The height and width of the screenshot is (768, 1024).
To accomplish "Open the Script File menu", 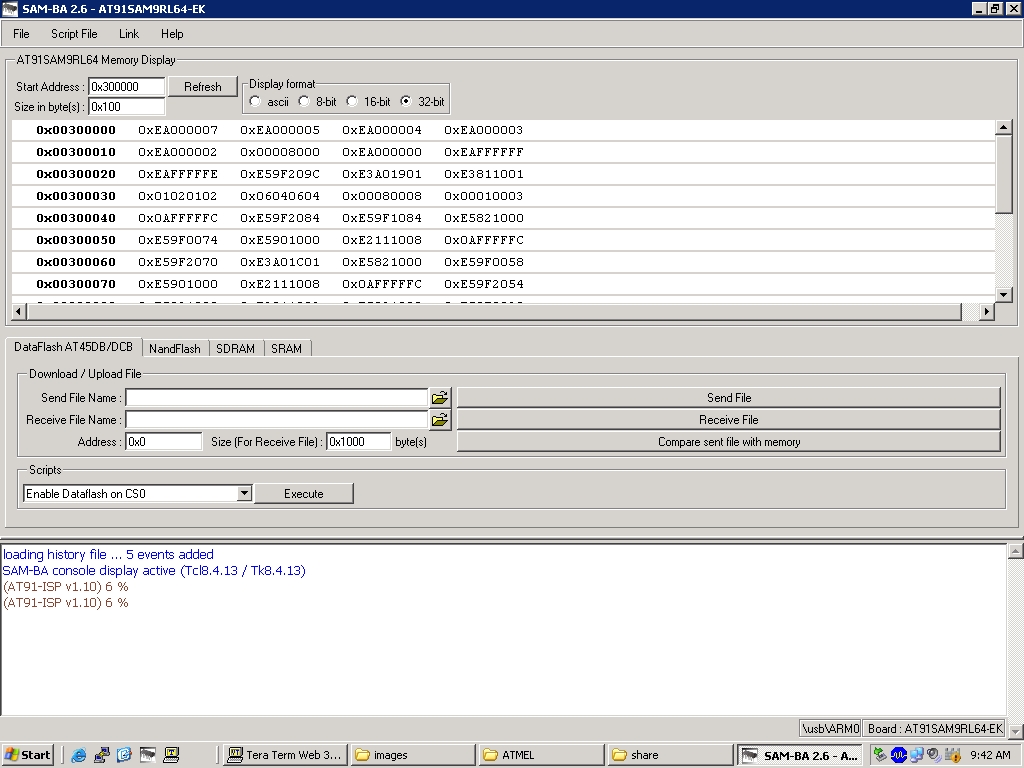I will [x=74, y=34].
